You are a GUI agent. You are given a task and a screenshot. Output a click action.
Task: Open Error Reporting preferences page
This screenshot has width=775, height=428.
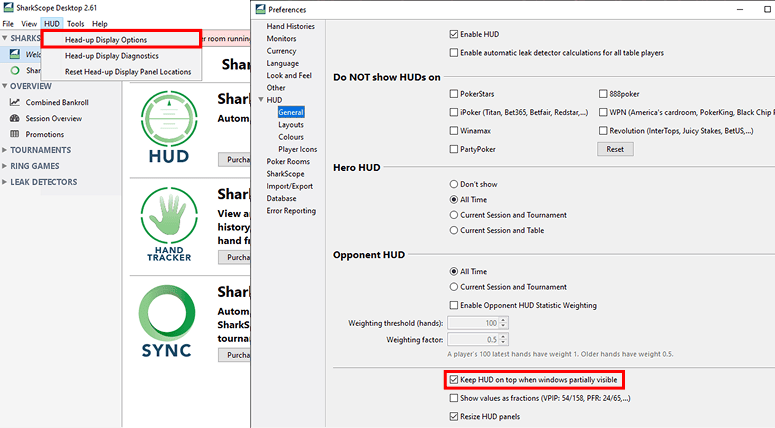(x=291, y=211)
